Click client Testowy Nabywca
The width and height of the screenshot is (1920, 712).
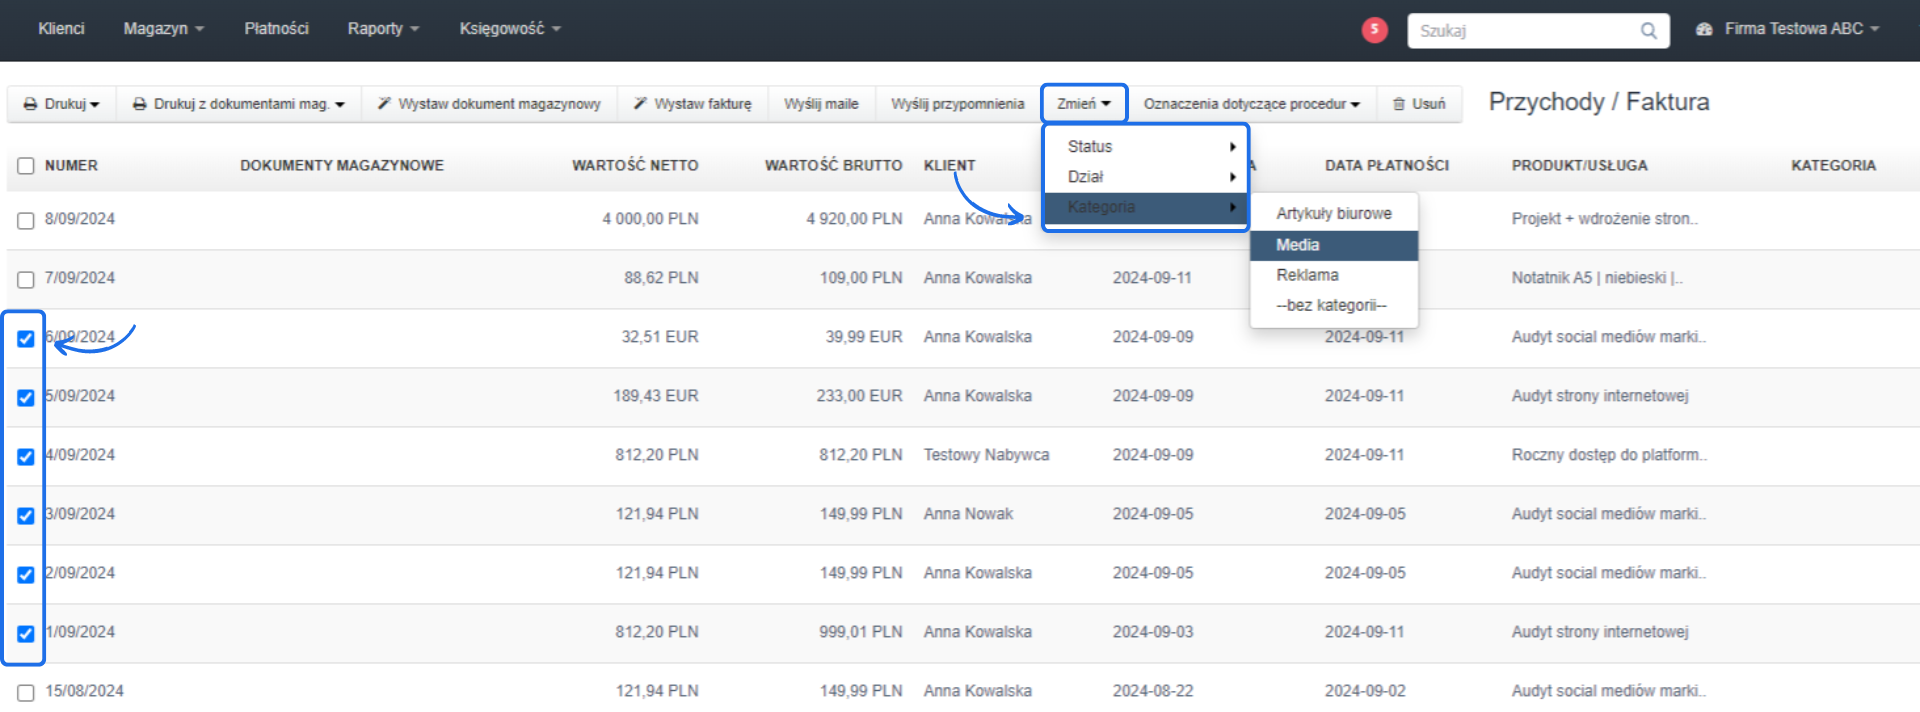986,455
